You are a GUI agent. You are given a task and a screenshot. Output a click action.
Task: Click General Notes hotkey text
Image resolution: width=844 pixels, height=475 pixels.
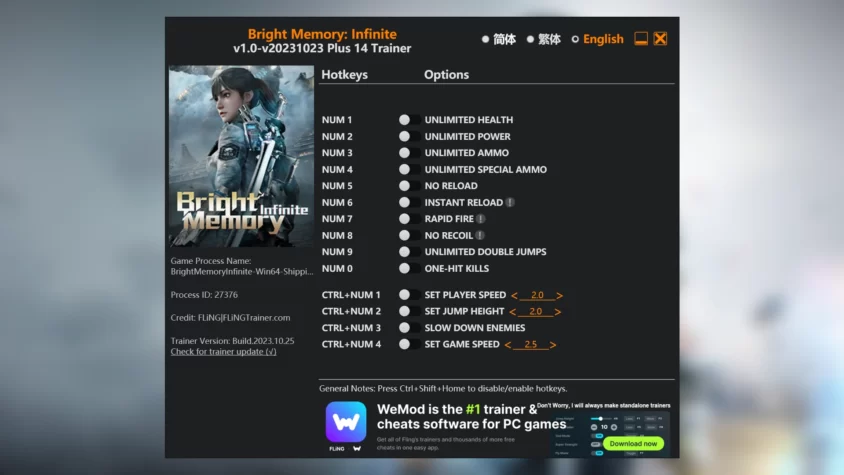(x=443, y=388)
